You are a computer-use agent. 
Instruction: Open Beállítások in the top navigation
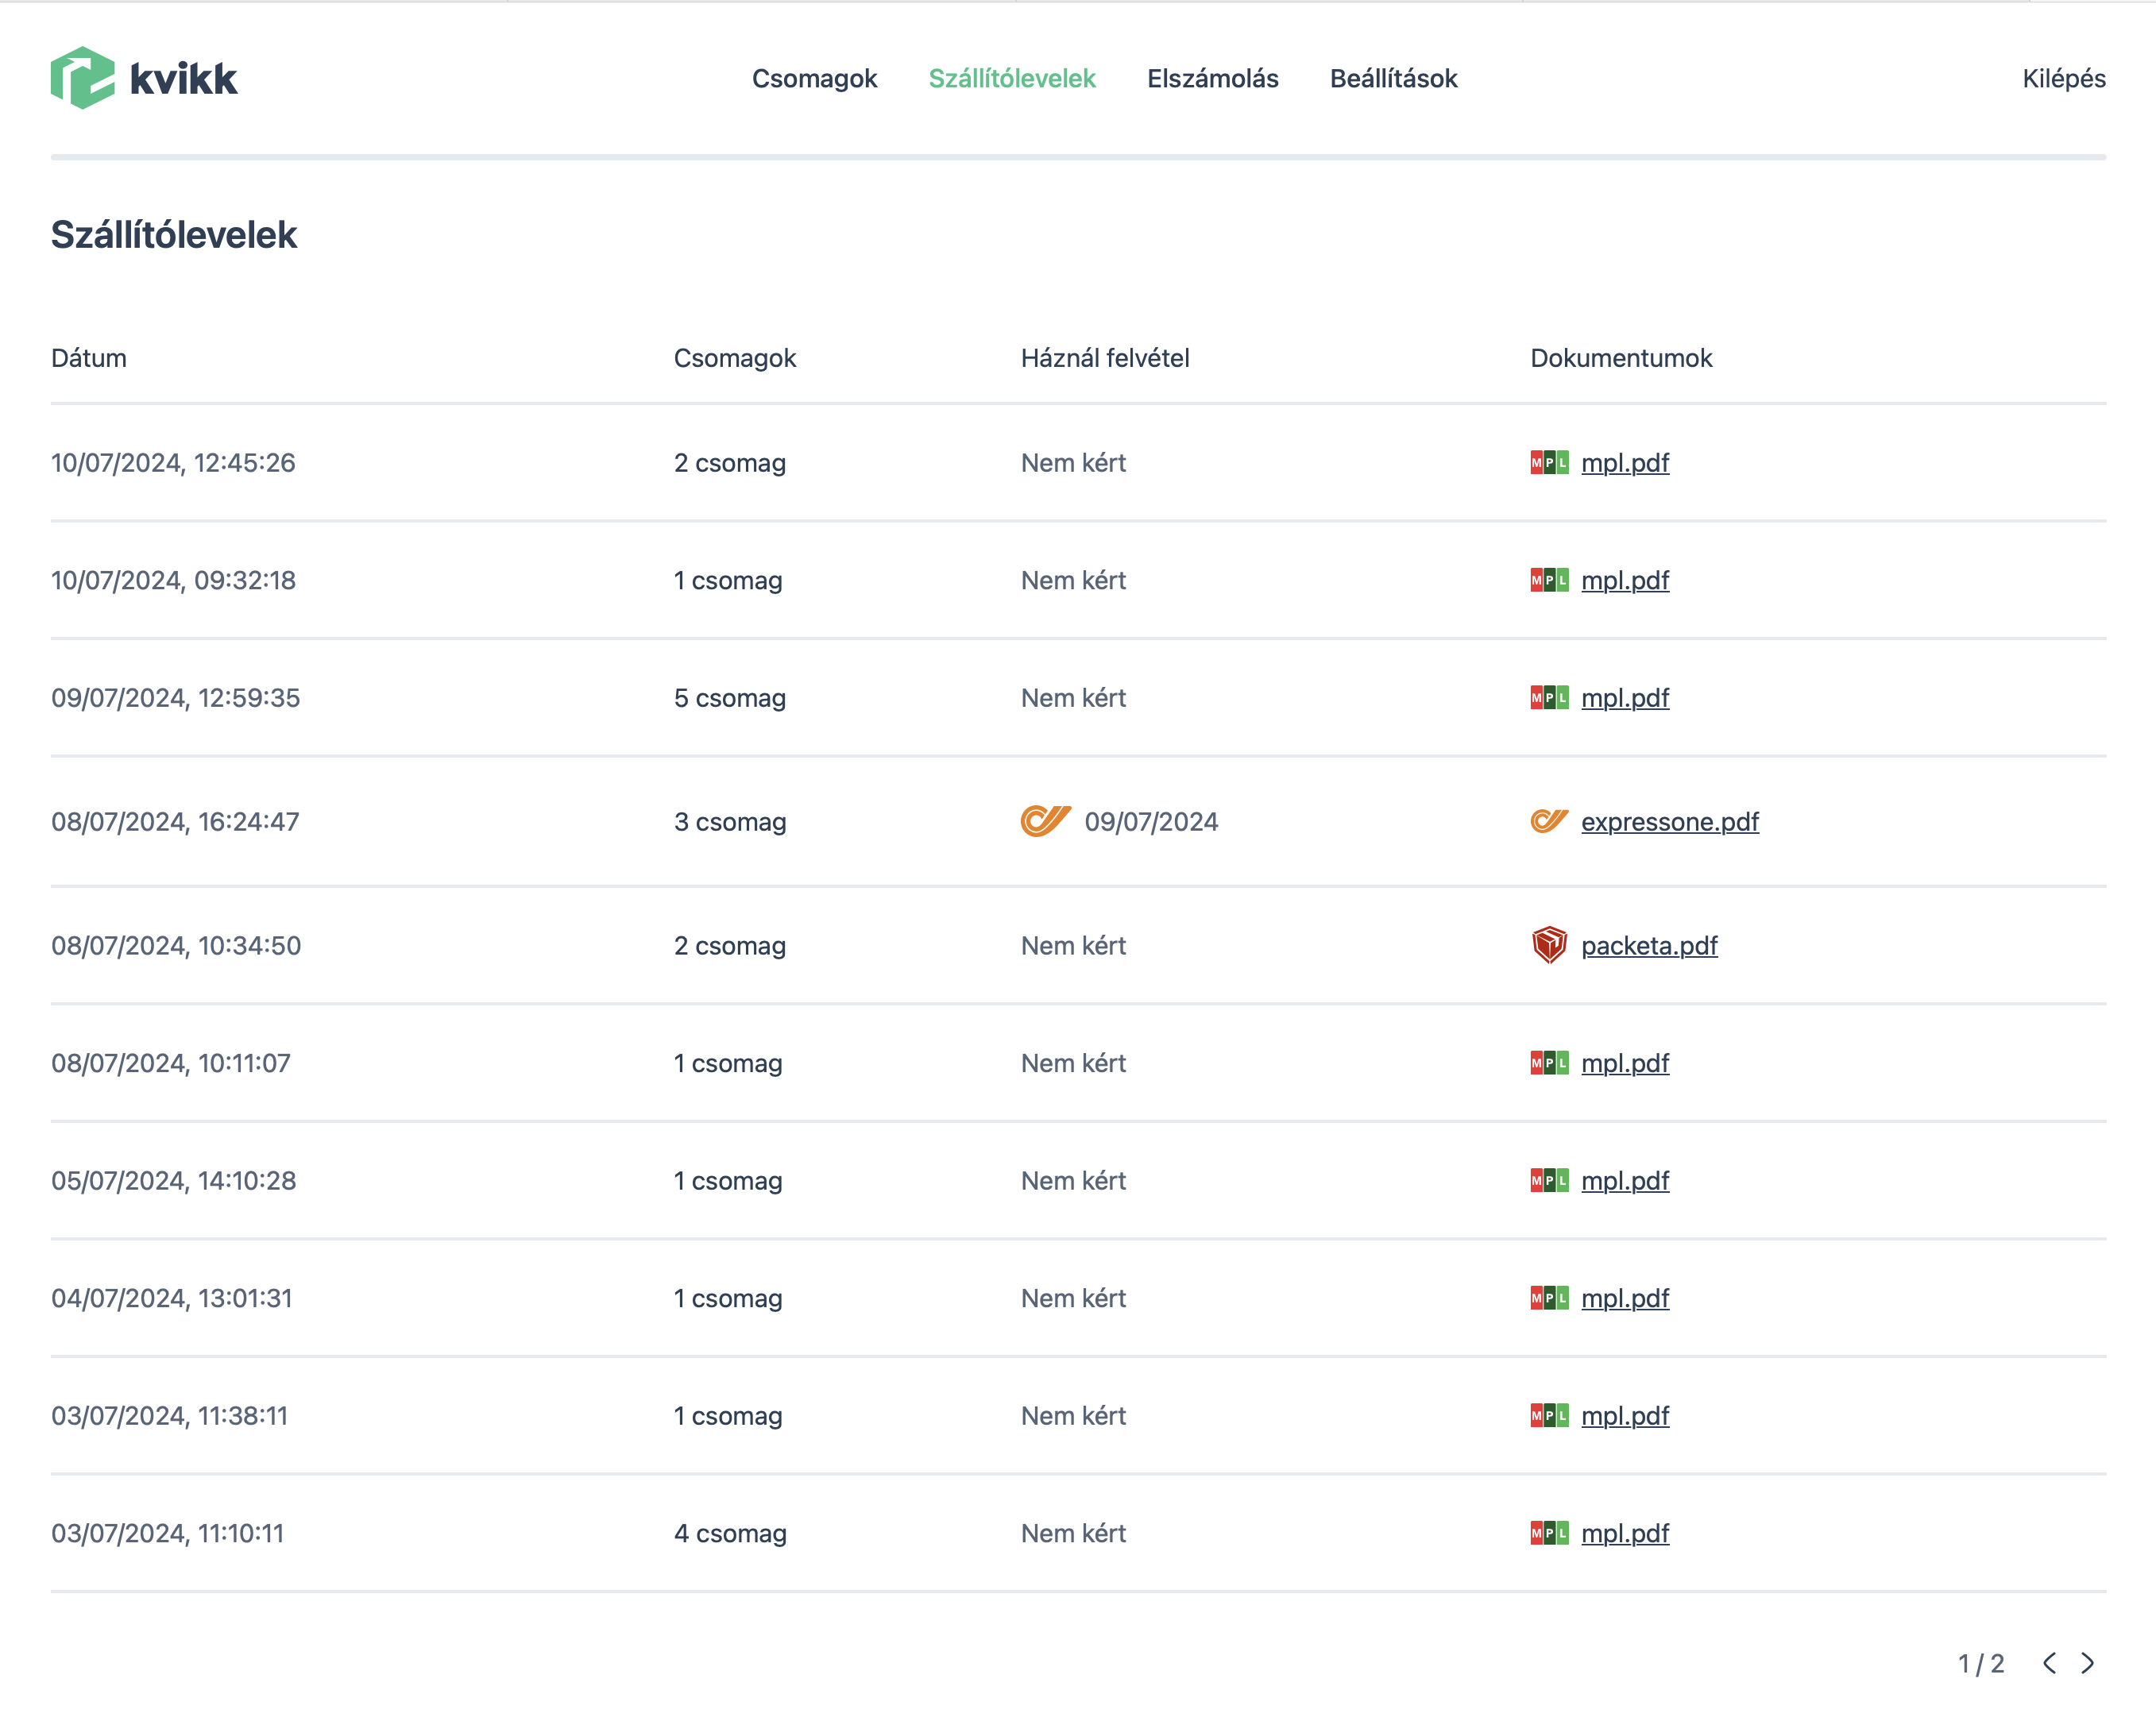(x=1393, y=78)
